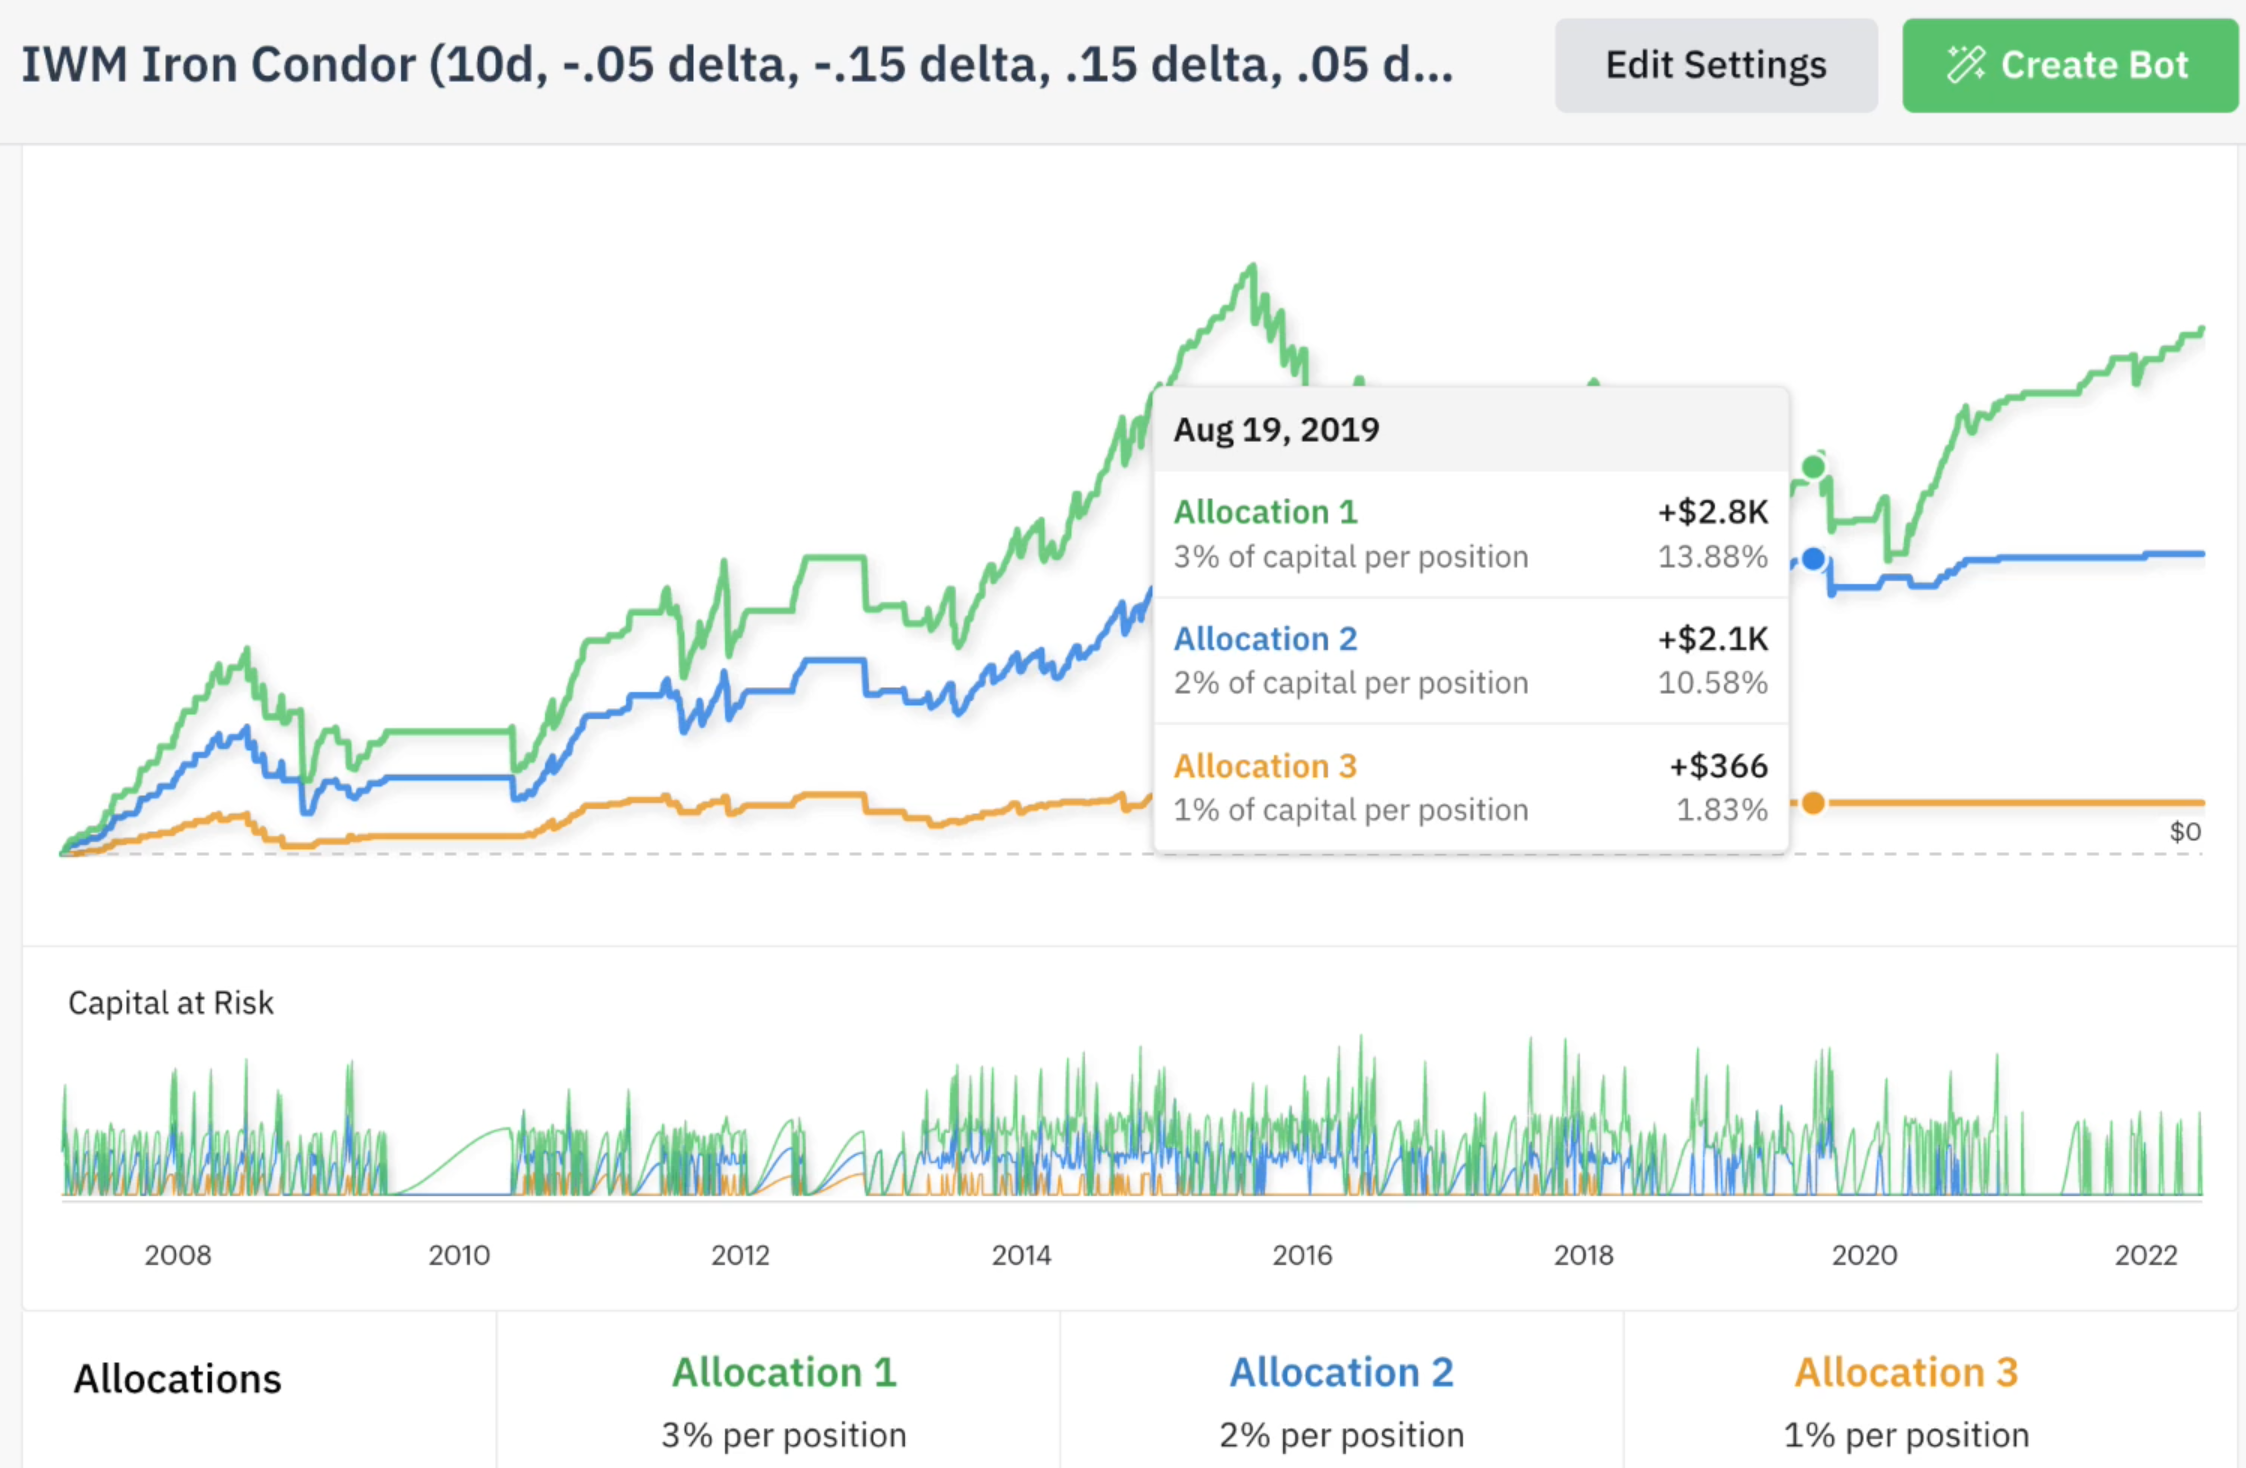Select the orange Allocation 3 chart marker dot

tap(1813, 803)
